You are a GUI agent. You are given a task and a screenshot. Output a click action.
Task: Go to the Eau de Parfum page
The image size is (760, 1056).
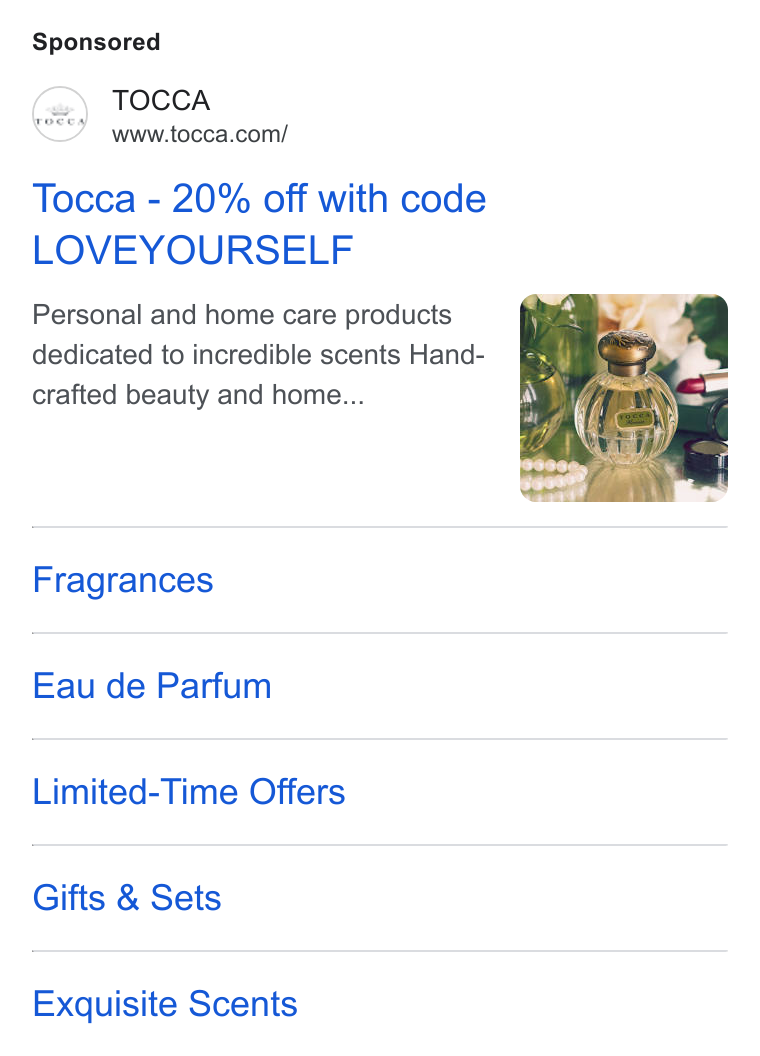152,686
